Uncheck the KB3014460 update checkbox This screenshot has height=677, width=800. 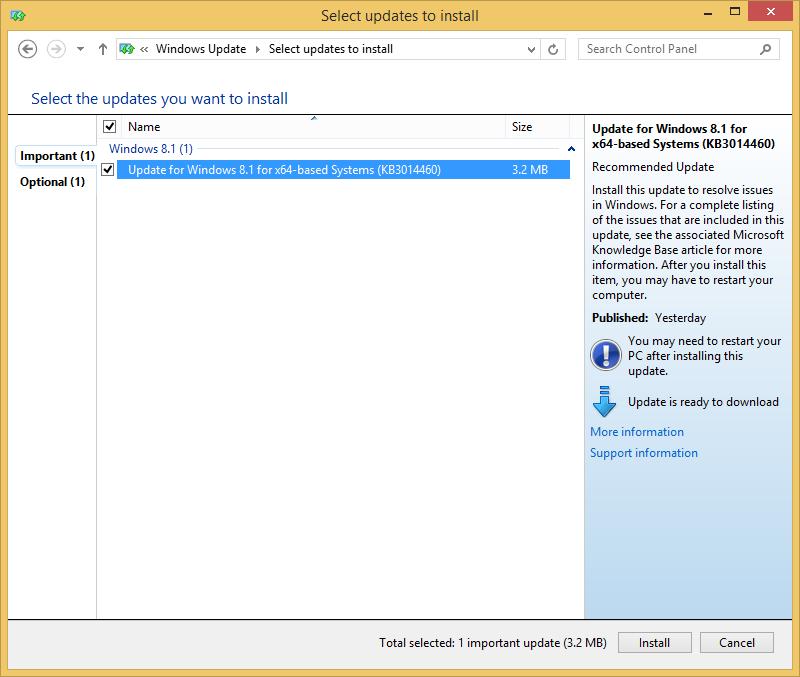coord(107,169)
